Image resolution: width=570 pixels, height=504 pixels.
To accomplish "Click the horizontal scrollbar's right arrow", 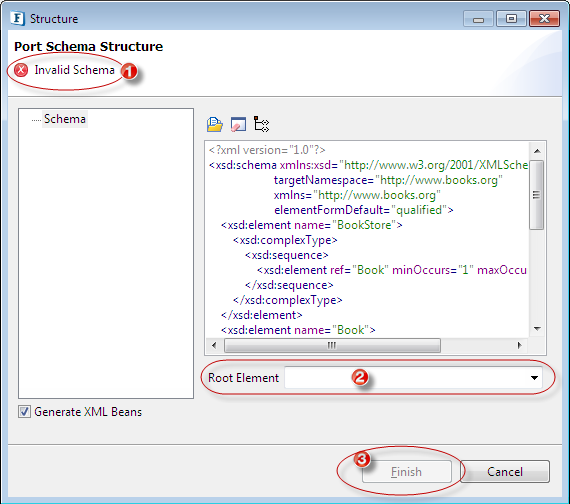I will click(x=520, y=345).
